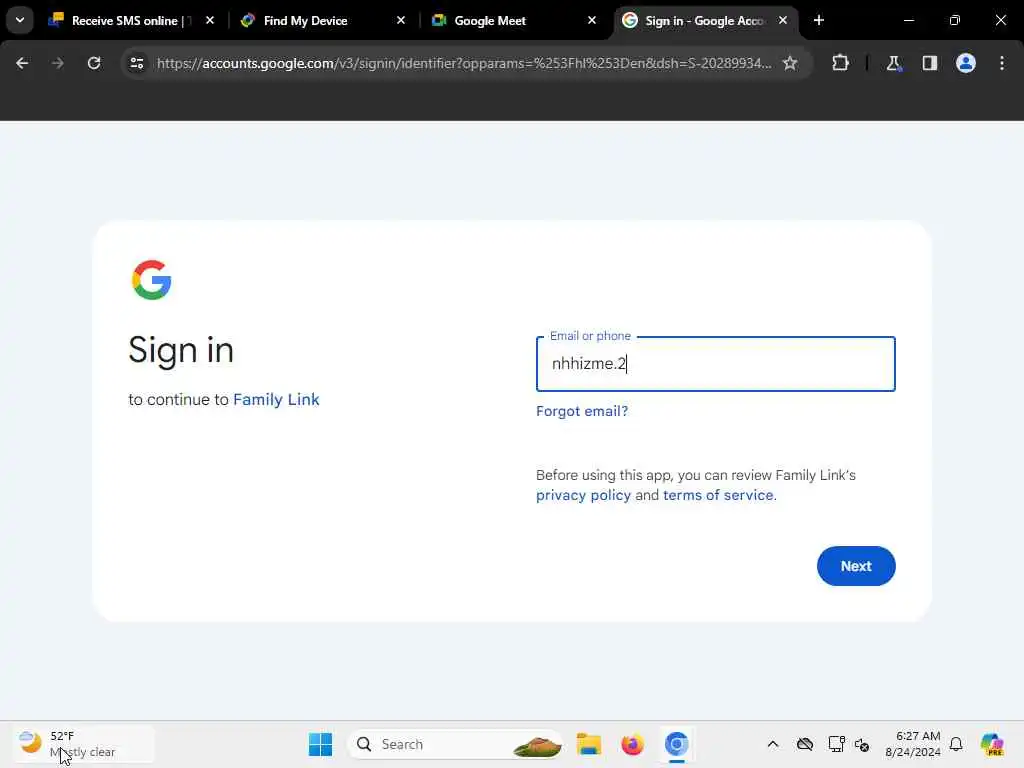Open the Chrome profile avatar
Viewport: 1024px width, 768px height.
(966, 63)
